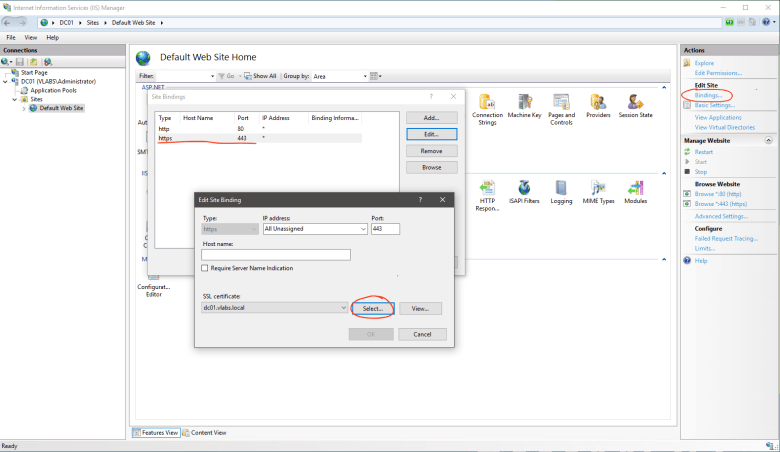Image resolution: width=780 pixels, height=452 pixels.
Task: Click the forward navigation arrow
Action: (x=22, y=22)
